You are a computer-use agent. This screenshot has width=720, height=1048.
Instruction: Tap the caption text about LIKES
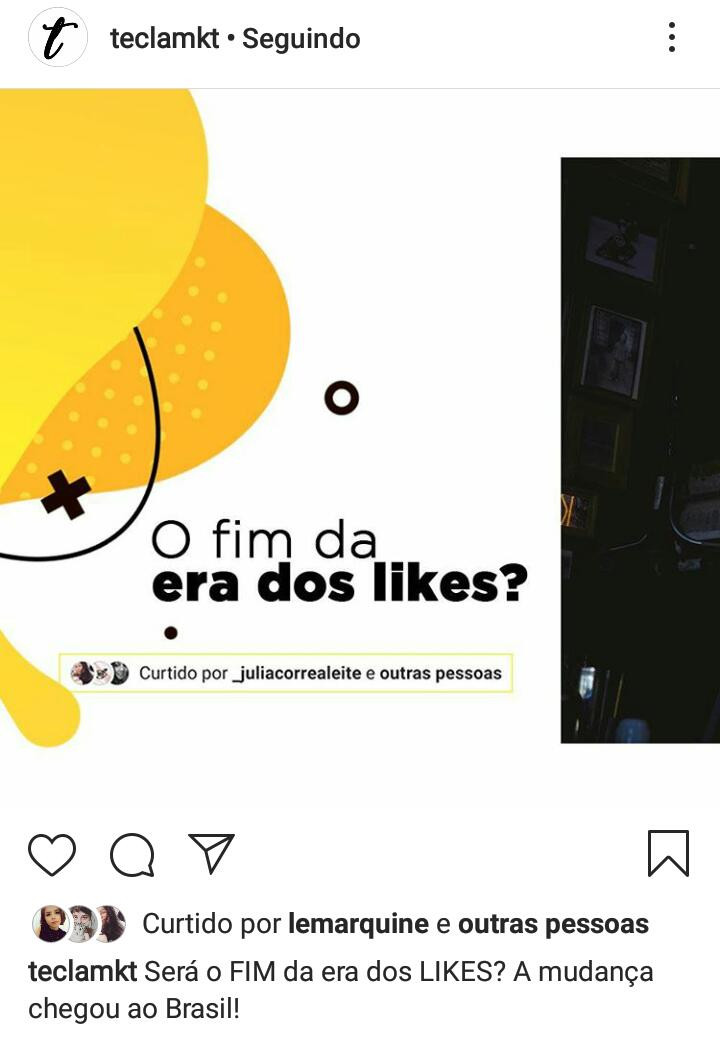[340, 990]
